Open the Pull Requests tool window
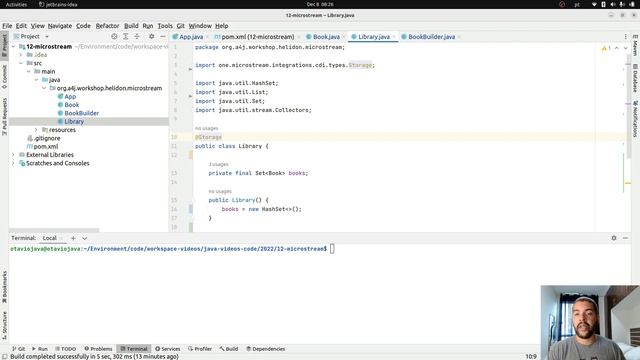Image resolution: width=640 pixels, height=360 pixels. click(4, 117)
